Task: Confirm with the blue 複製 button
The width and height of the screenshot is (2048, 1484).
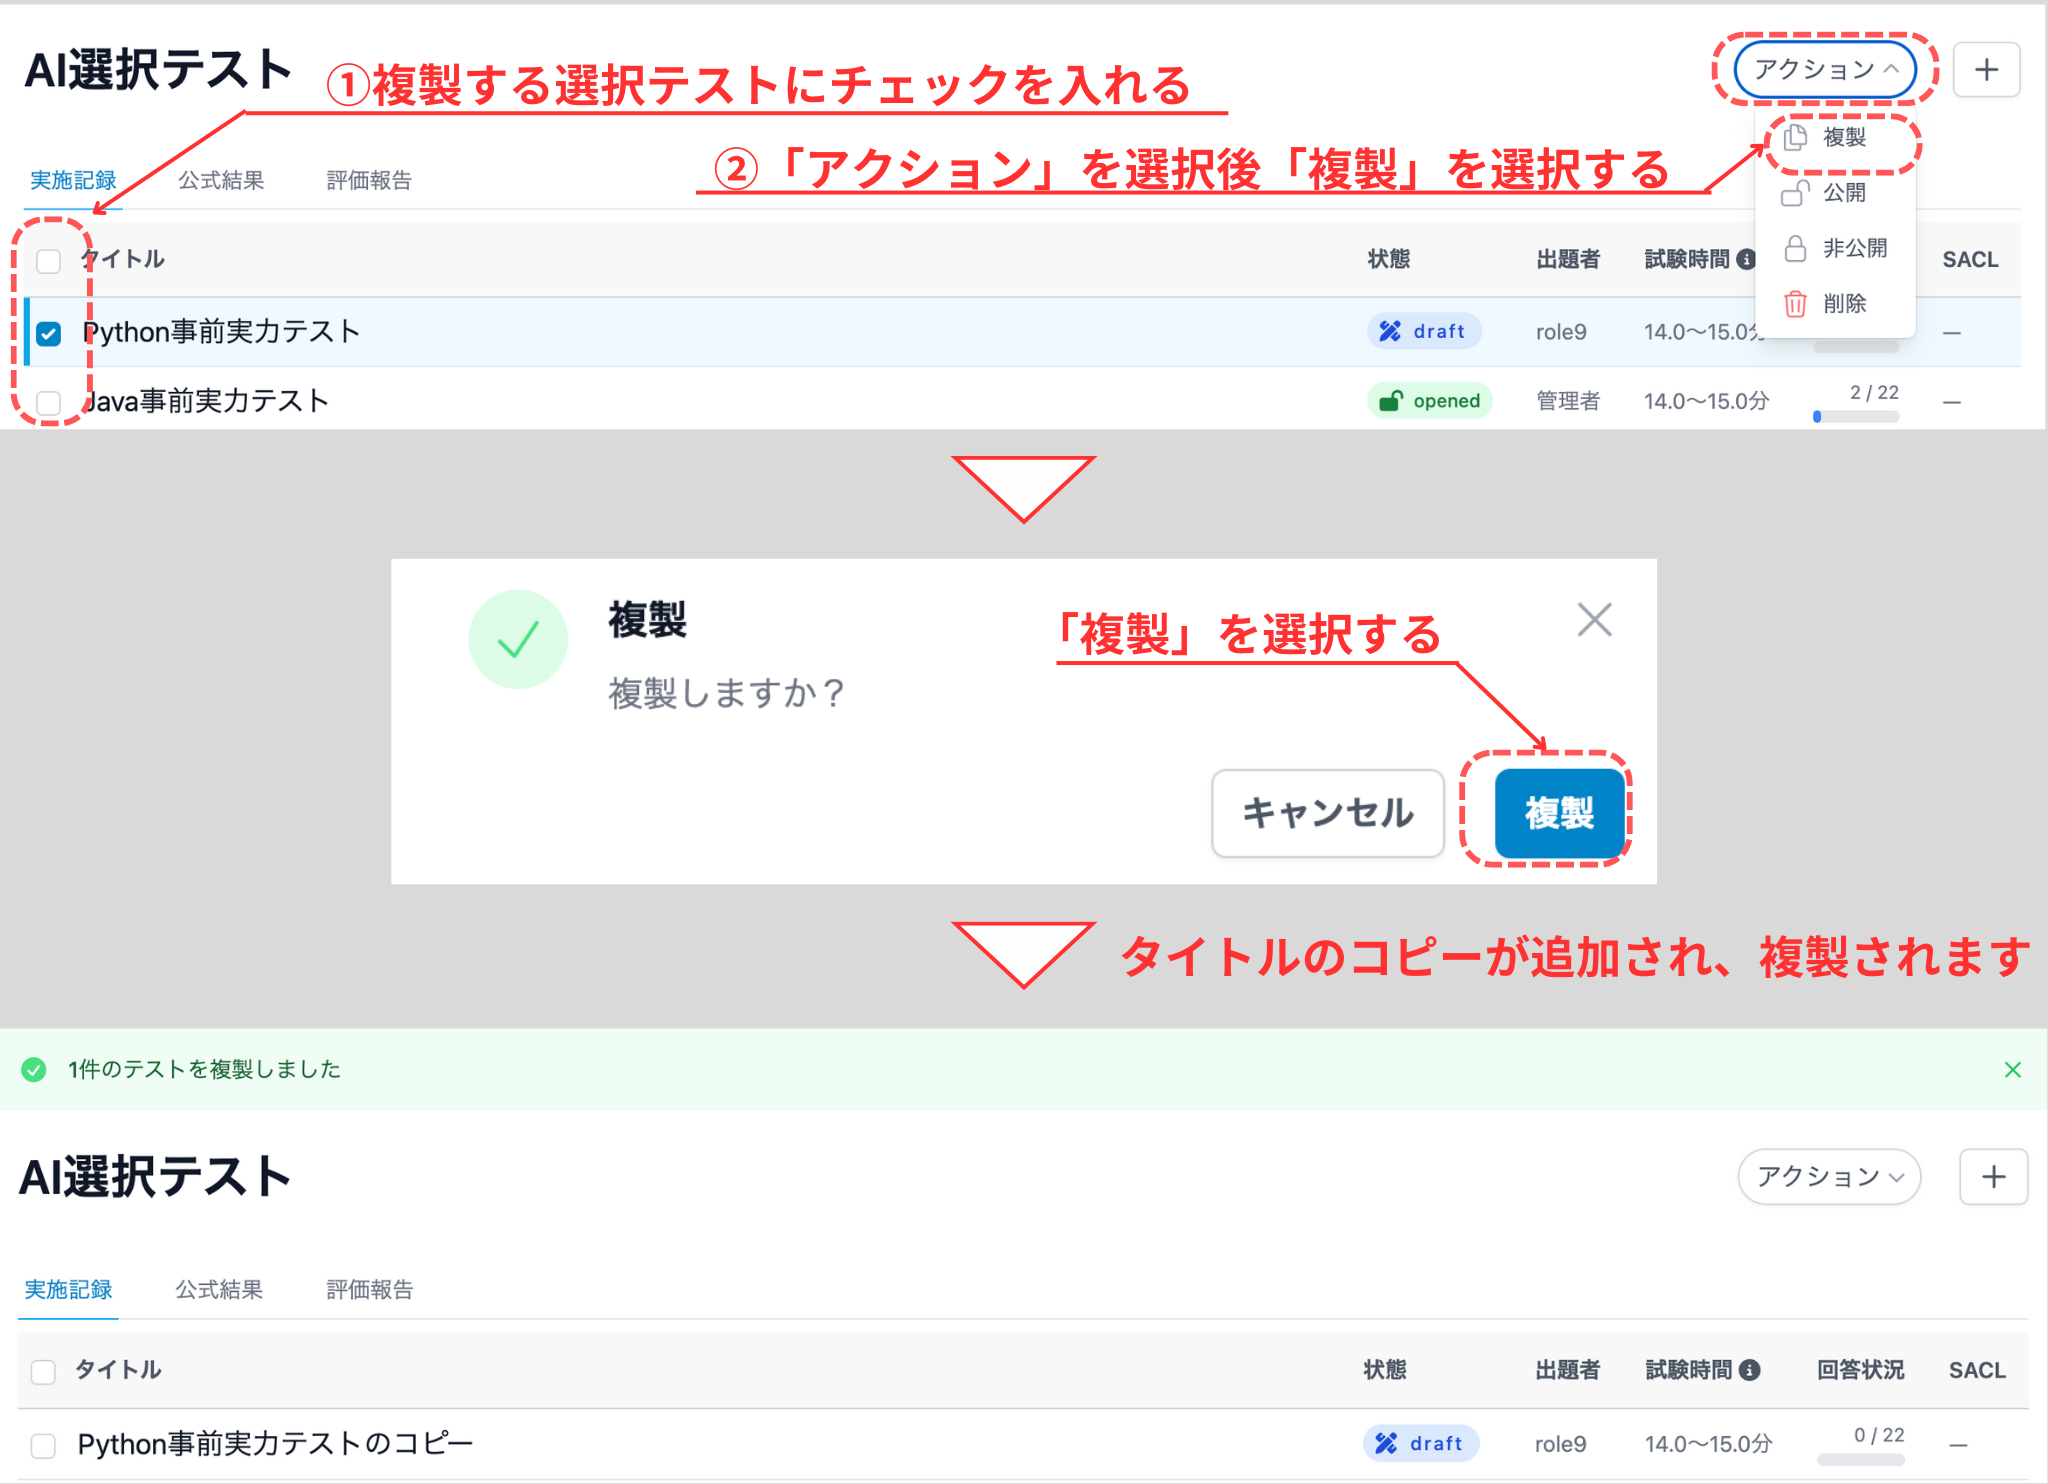Action: click(x=1558, y=813)
